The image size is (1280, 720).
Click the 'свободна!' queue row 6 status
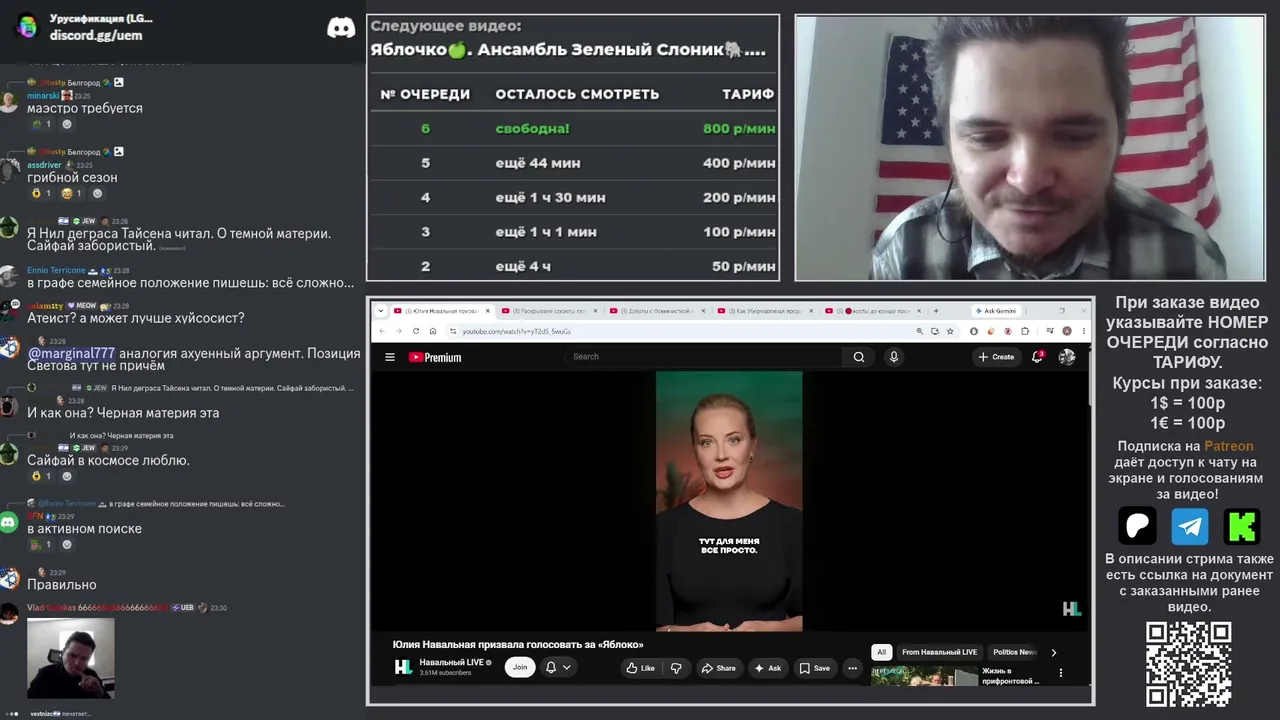tap(532, 128)
